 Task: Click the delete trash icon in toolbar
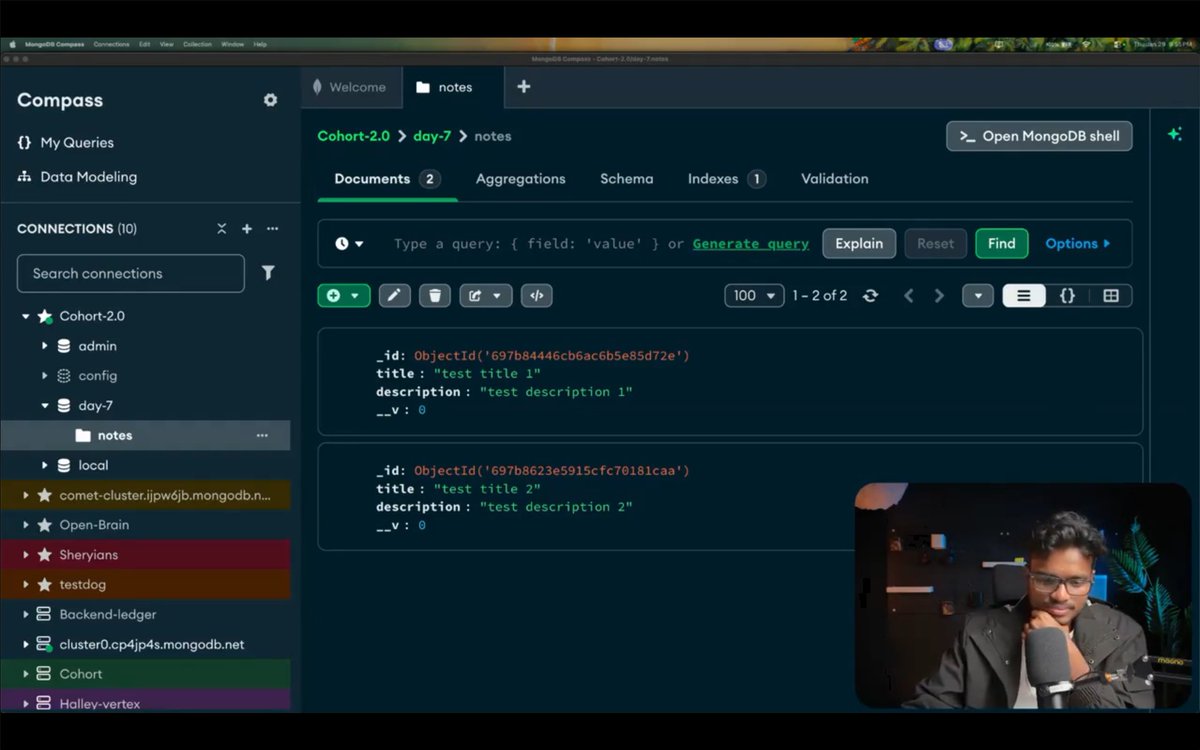(x=435, y=296)
